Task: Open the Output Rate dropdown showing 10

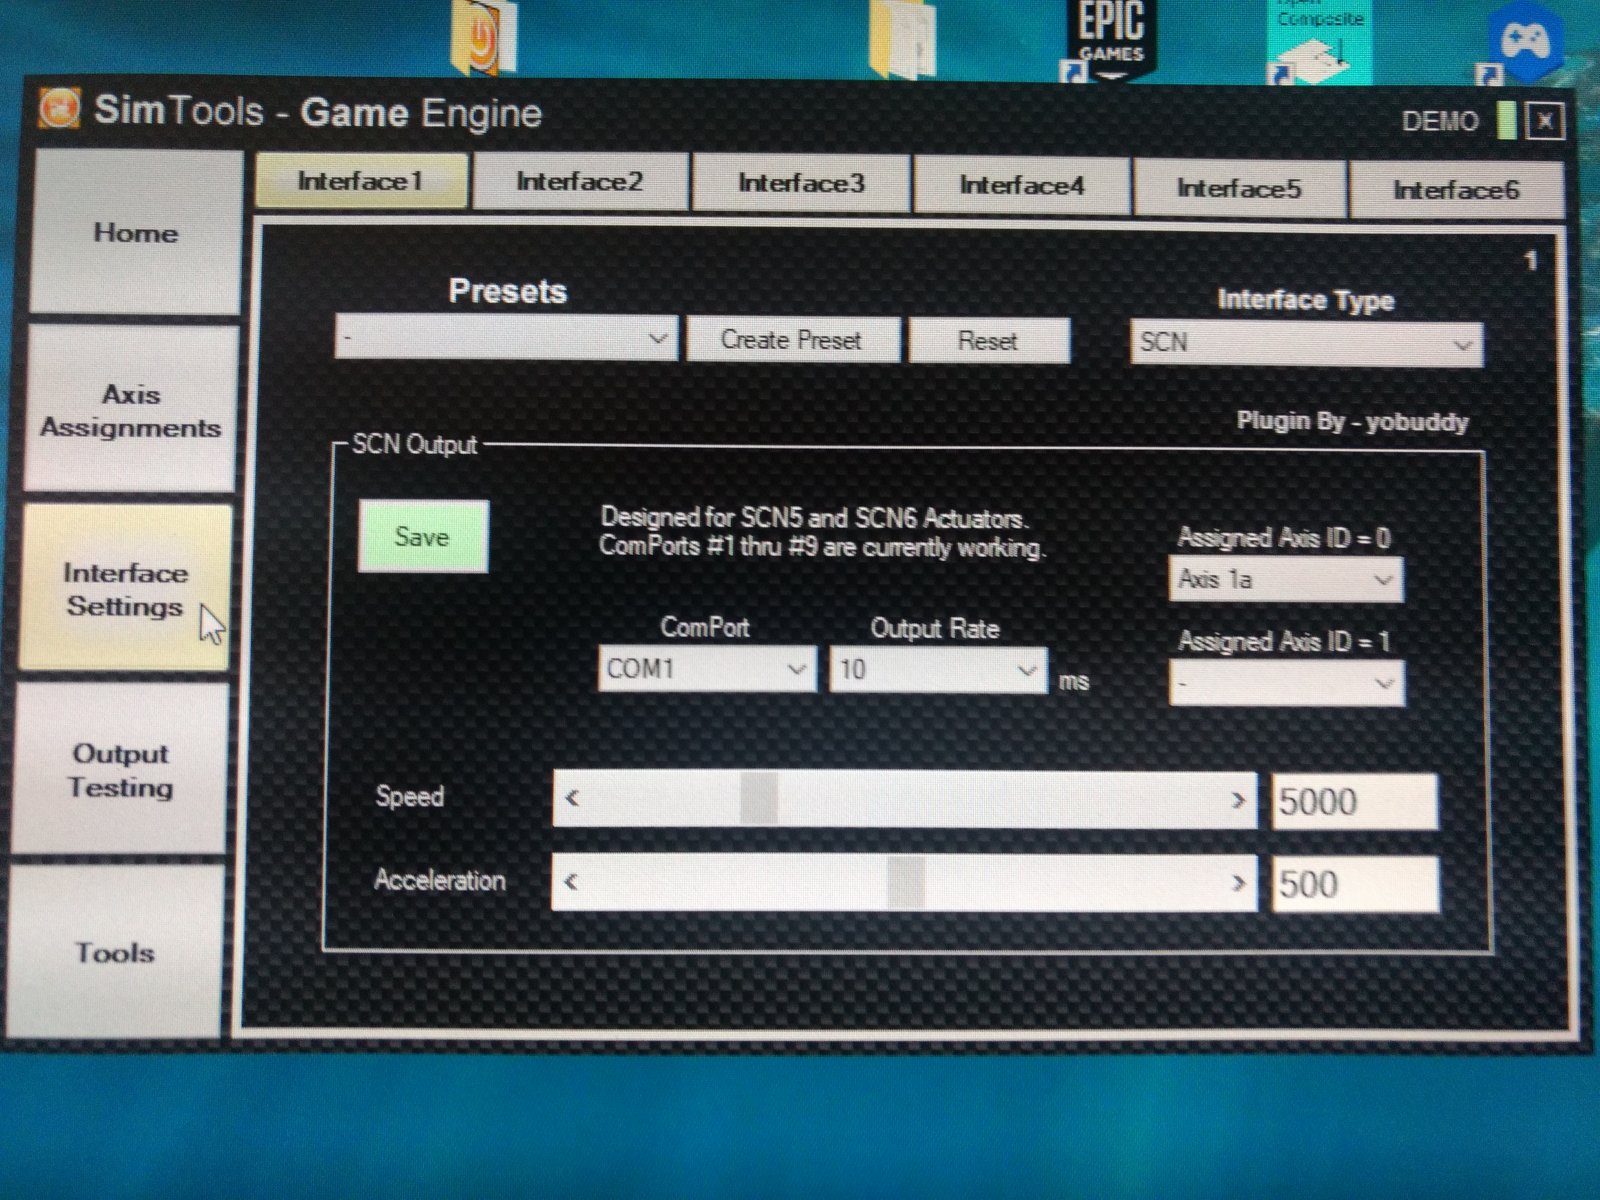Action: 938,669
